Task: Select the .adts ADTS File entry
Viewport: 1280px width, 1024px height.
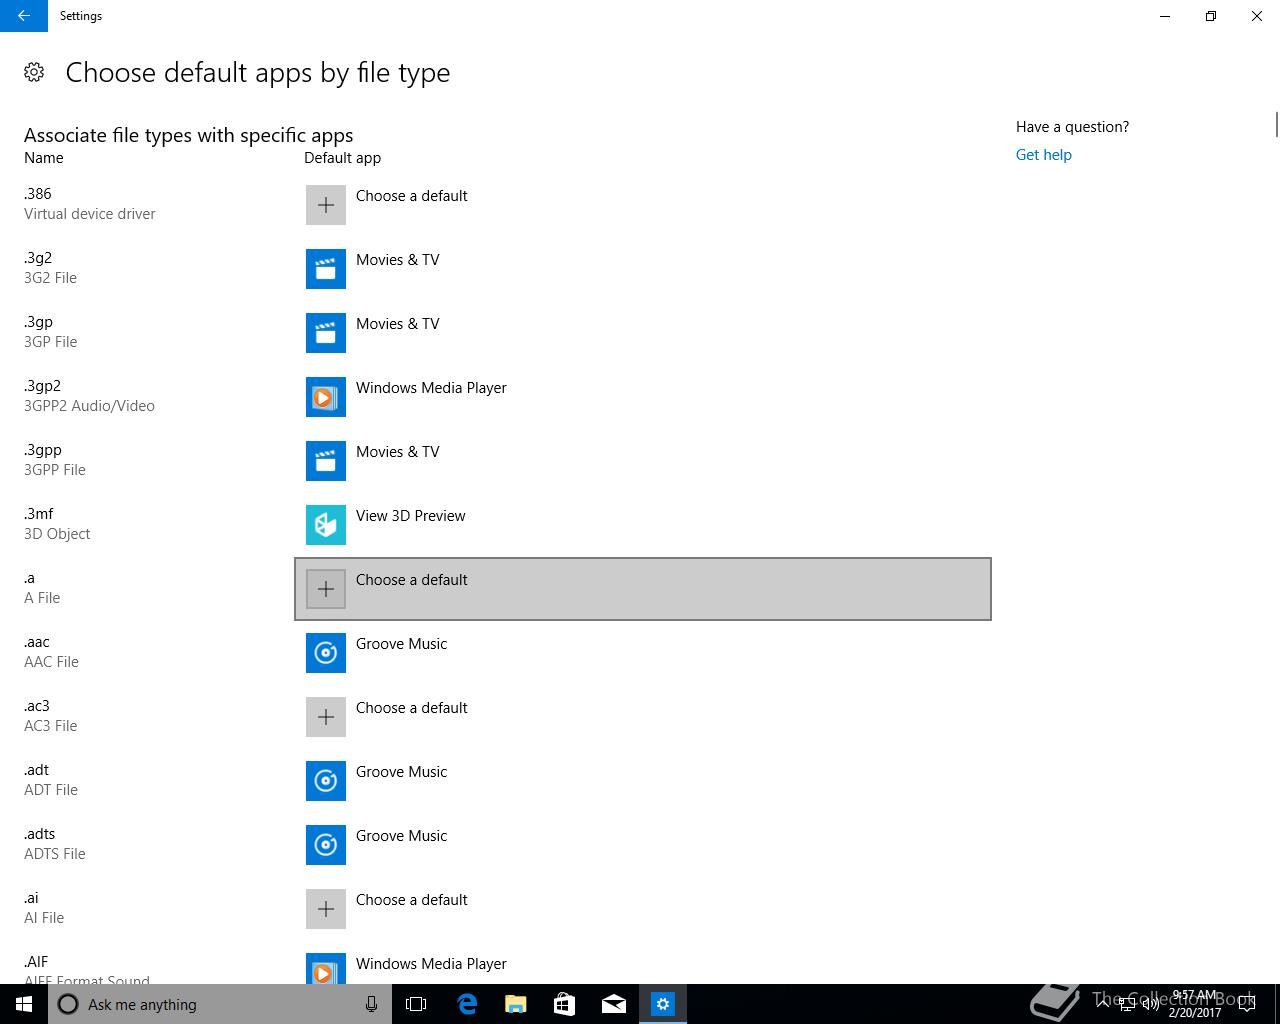Action: coord(55,844)
